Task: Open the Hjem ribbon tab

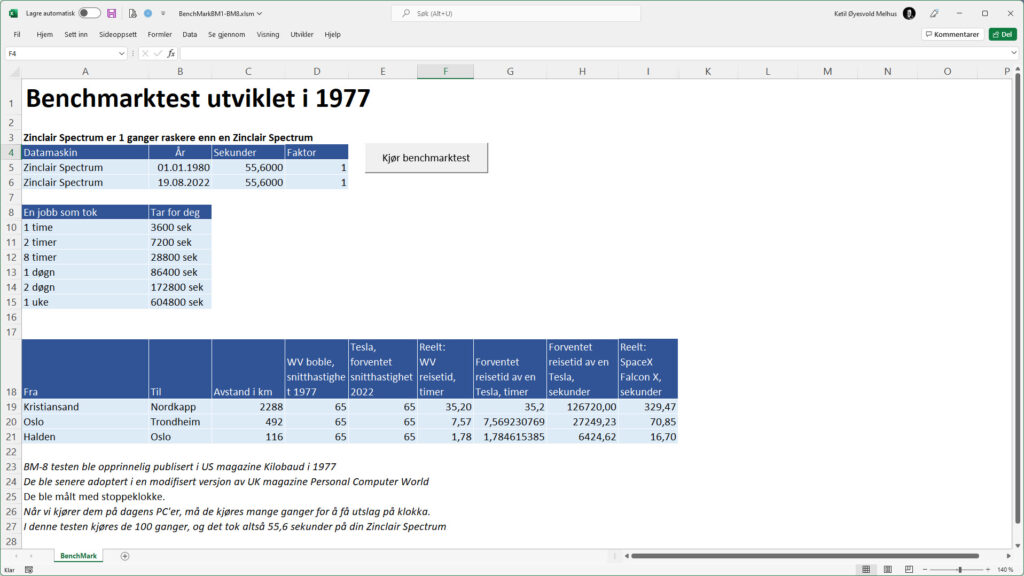Action: (44, 35)
